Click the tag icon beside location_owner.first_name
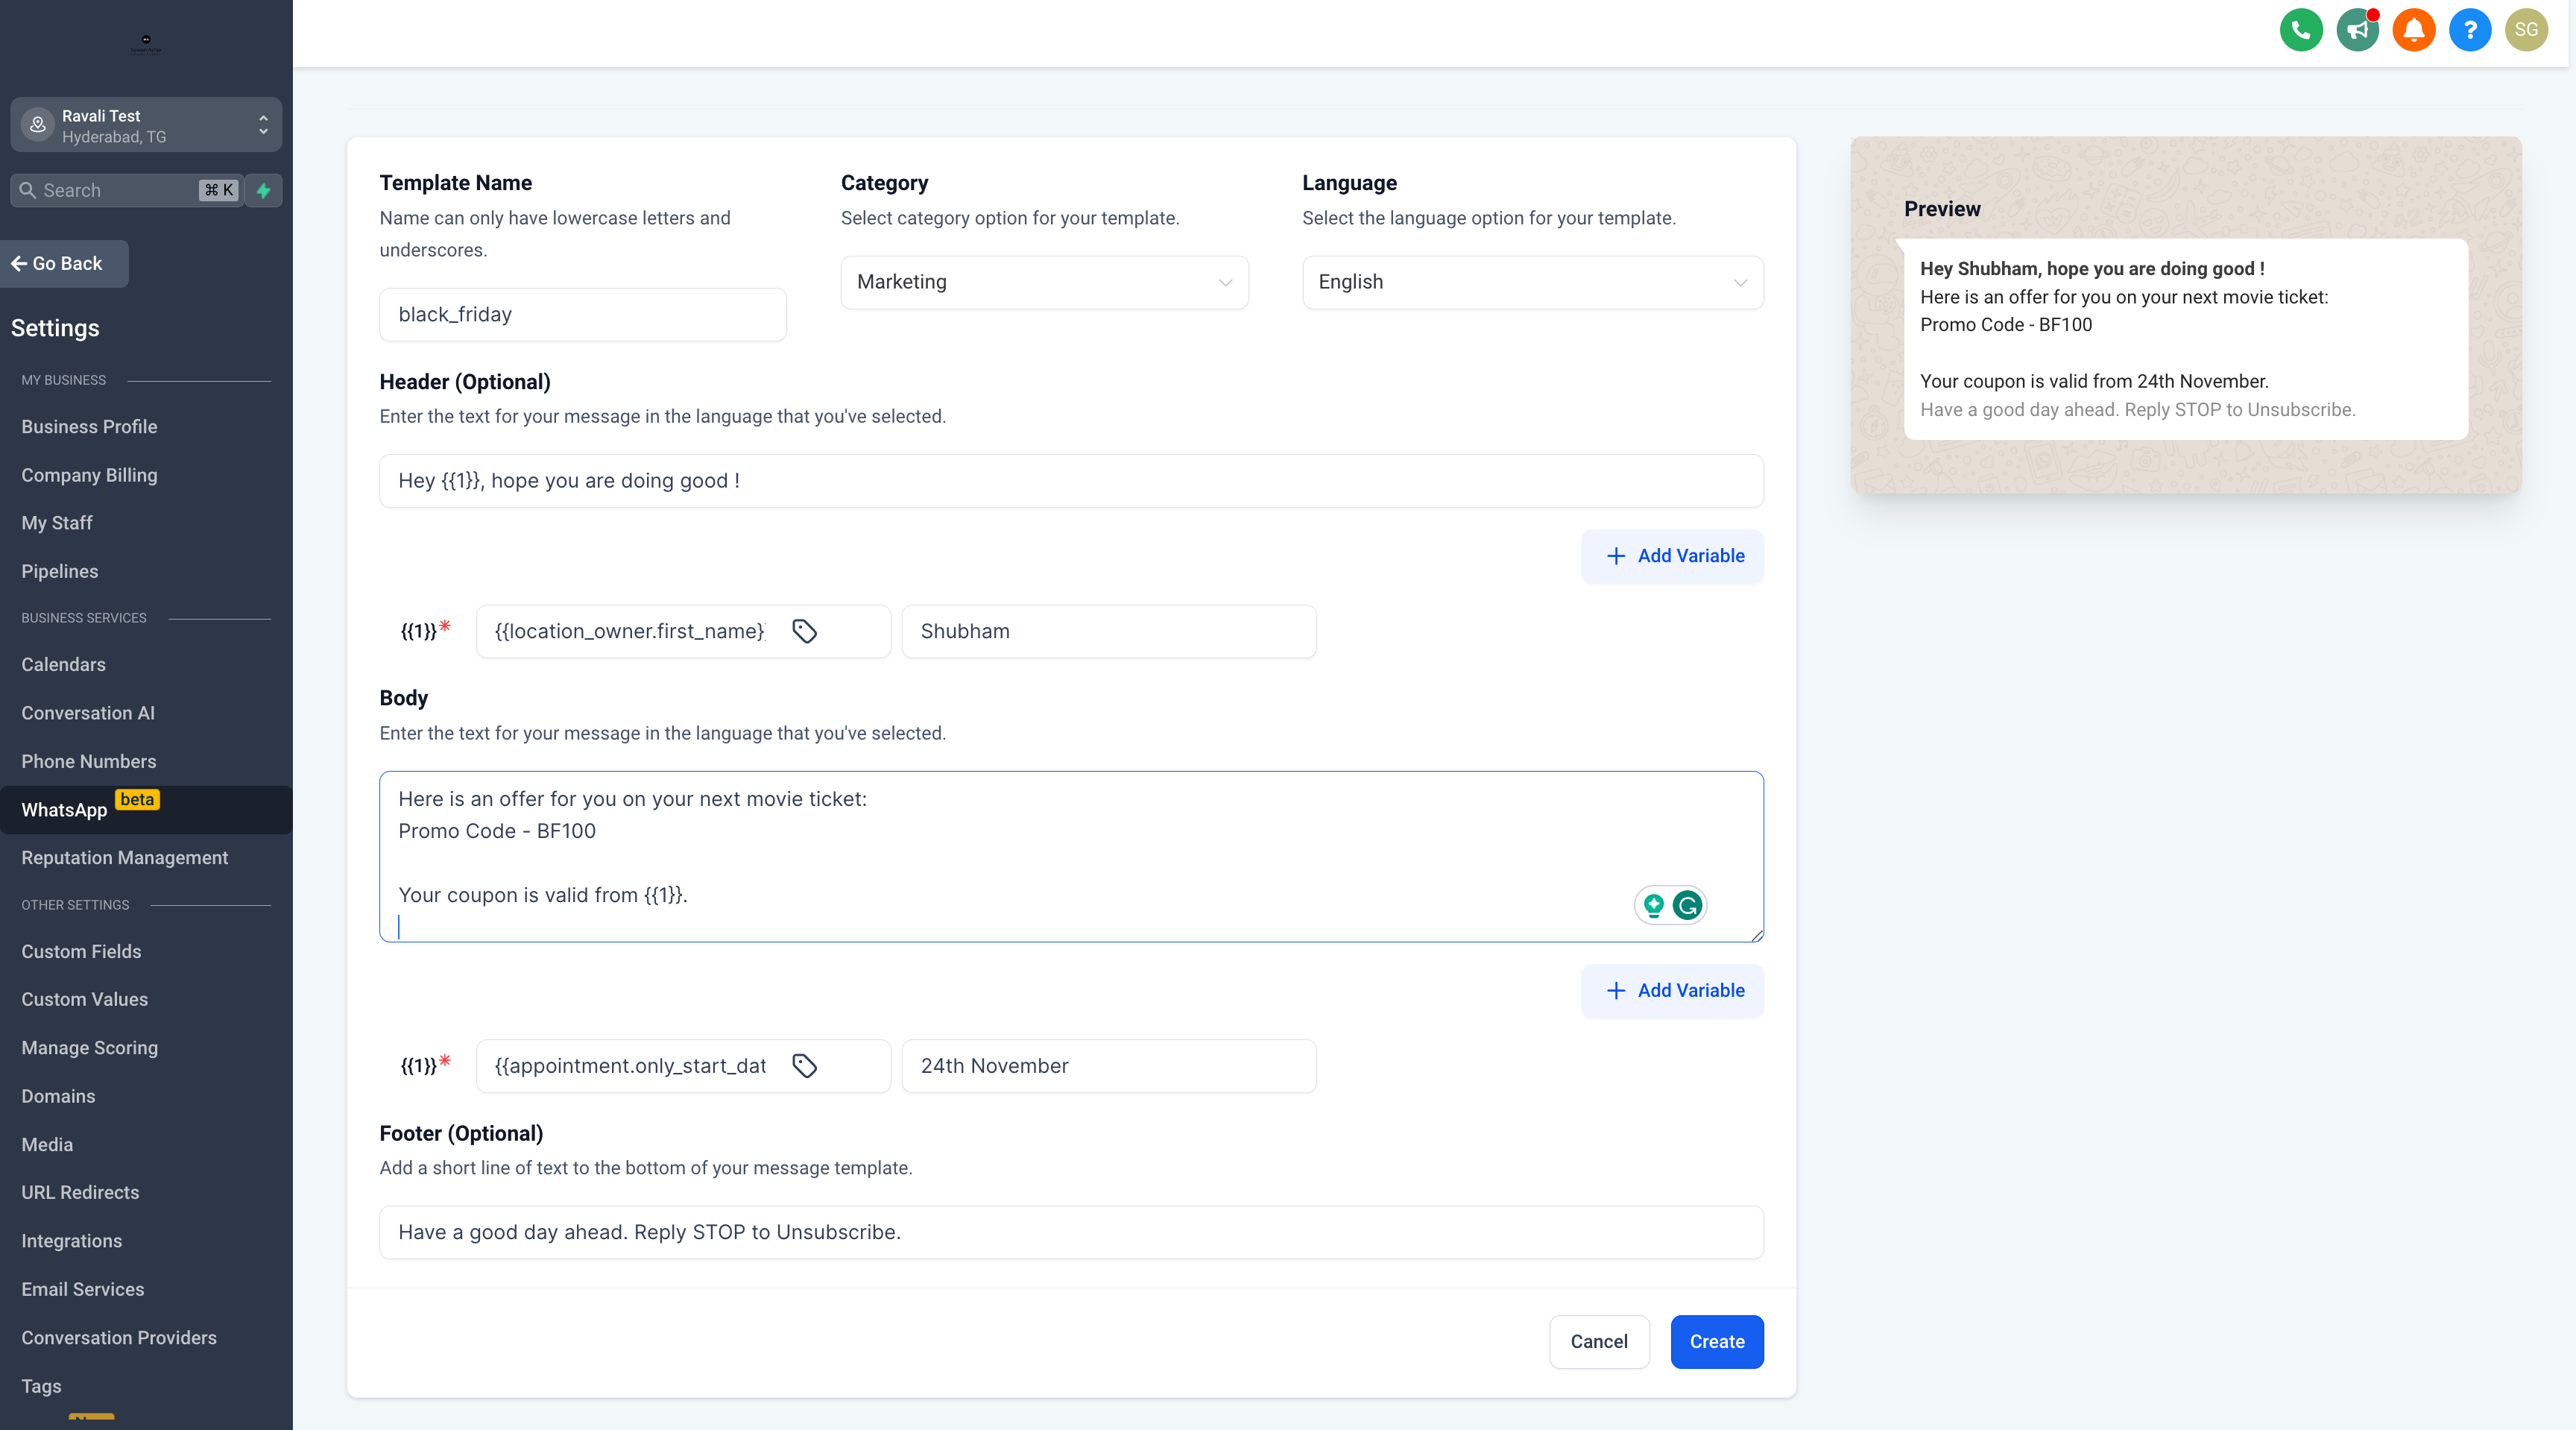Image resolution: width=2576 pixels, height=1430 pixels. [x=804, y=631]
